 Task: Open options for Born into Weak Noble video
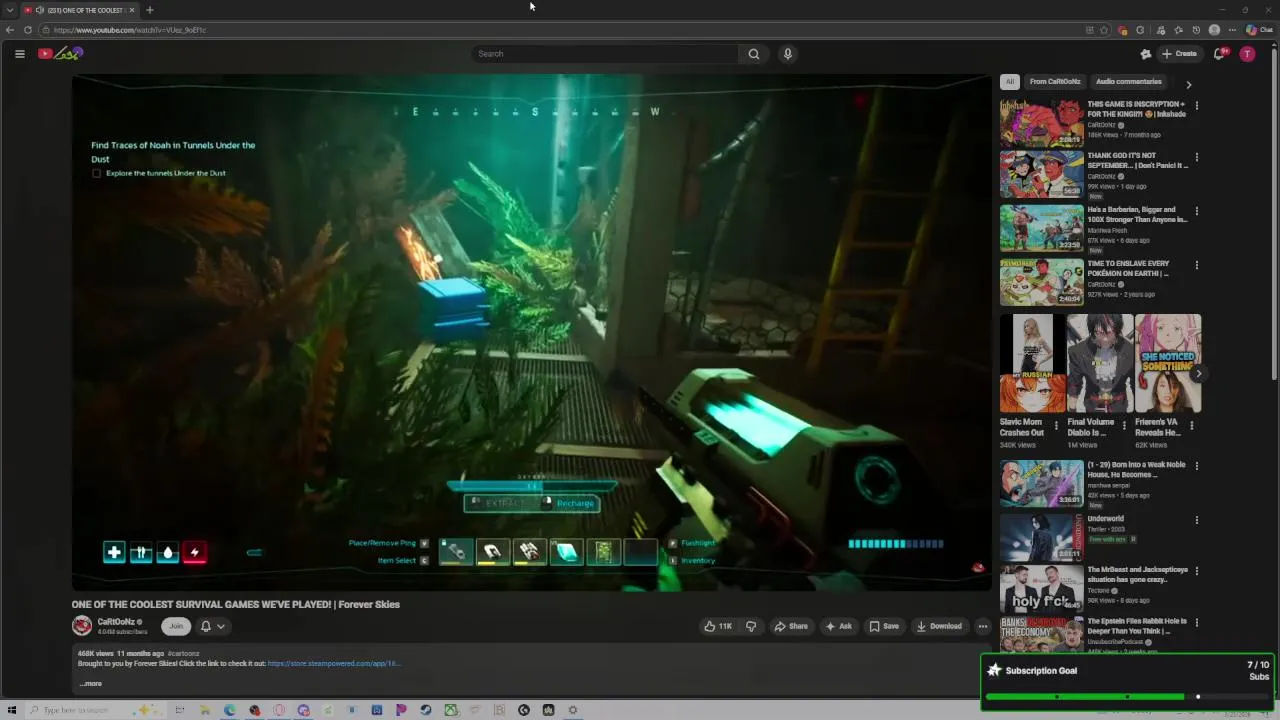pos(1197,466)
